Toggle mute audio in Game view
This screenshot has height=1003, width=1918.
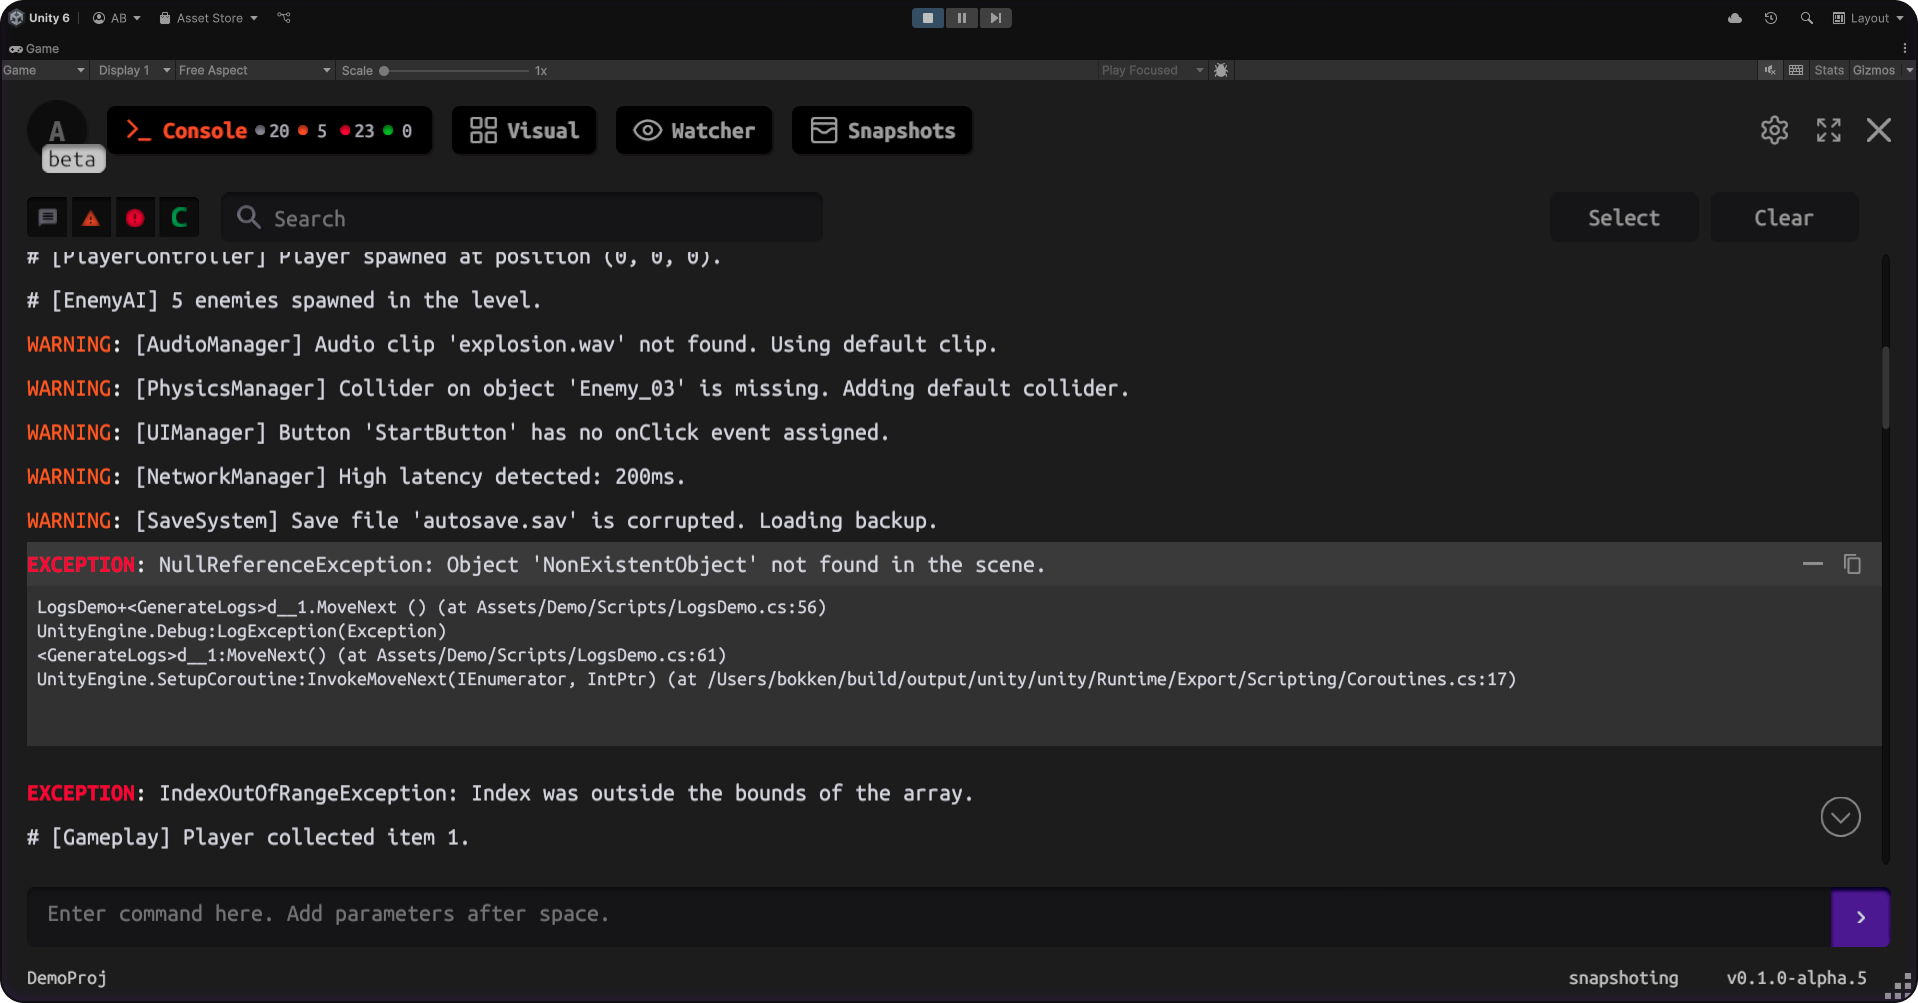[x=1770, y=70]
